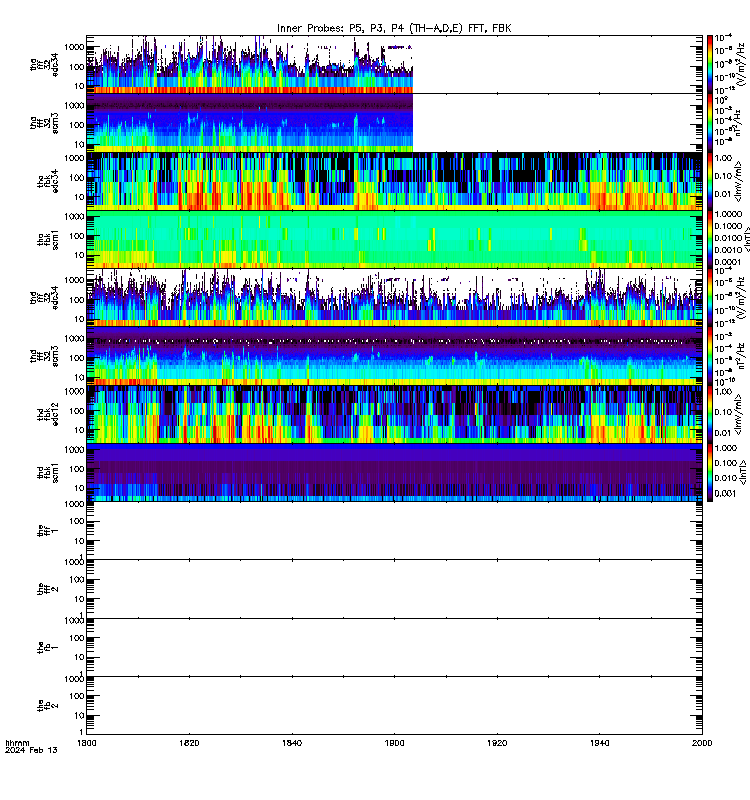Click the '1840' time axis label
The width and height of the screenshot is (750, 800).
pyautogui.click(x=291, y=743)
